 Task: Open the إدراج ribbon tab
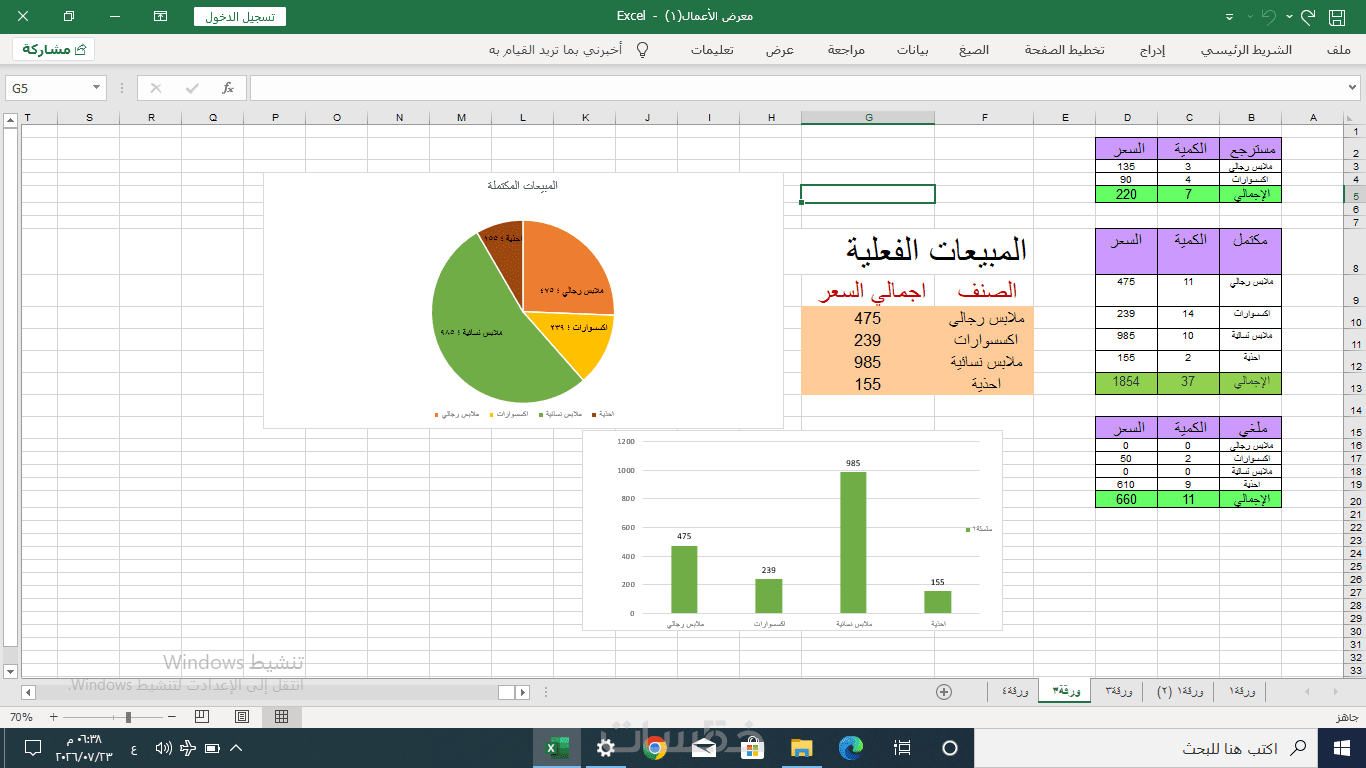click(x=1153, y=50)
